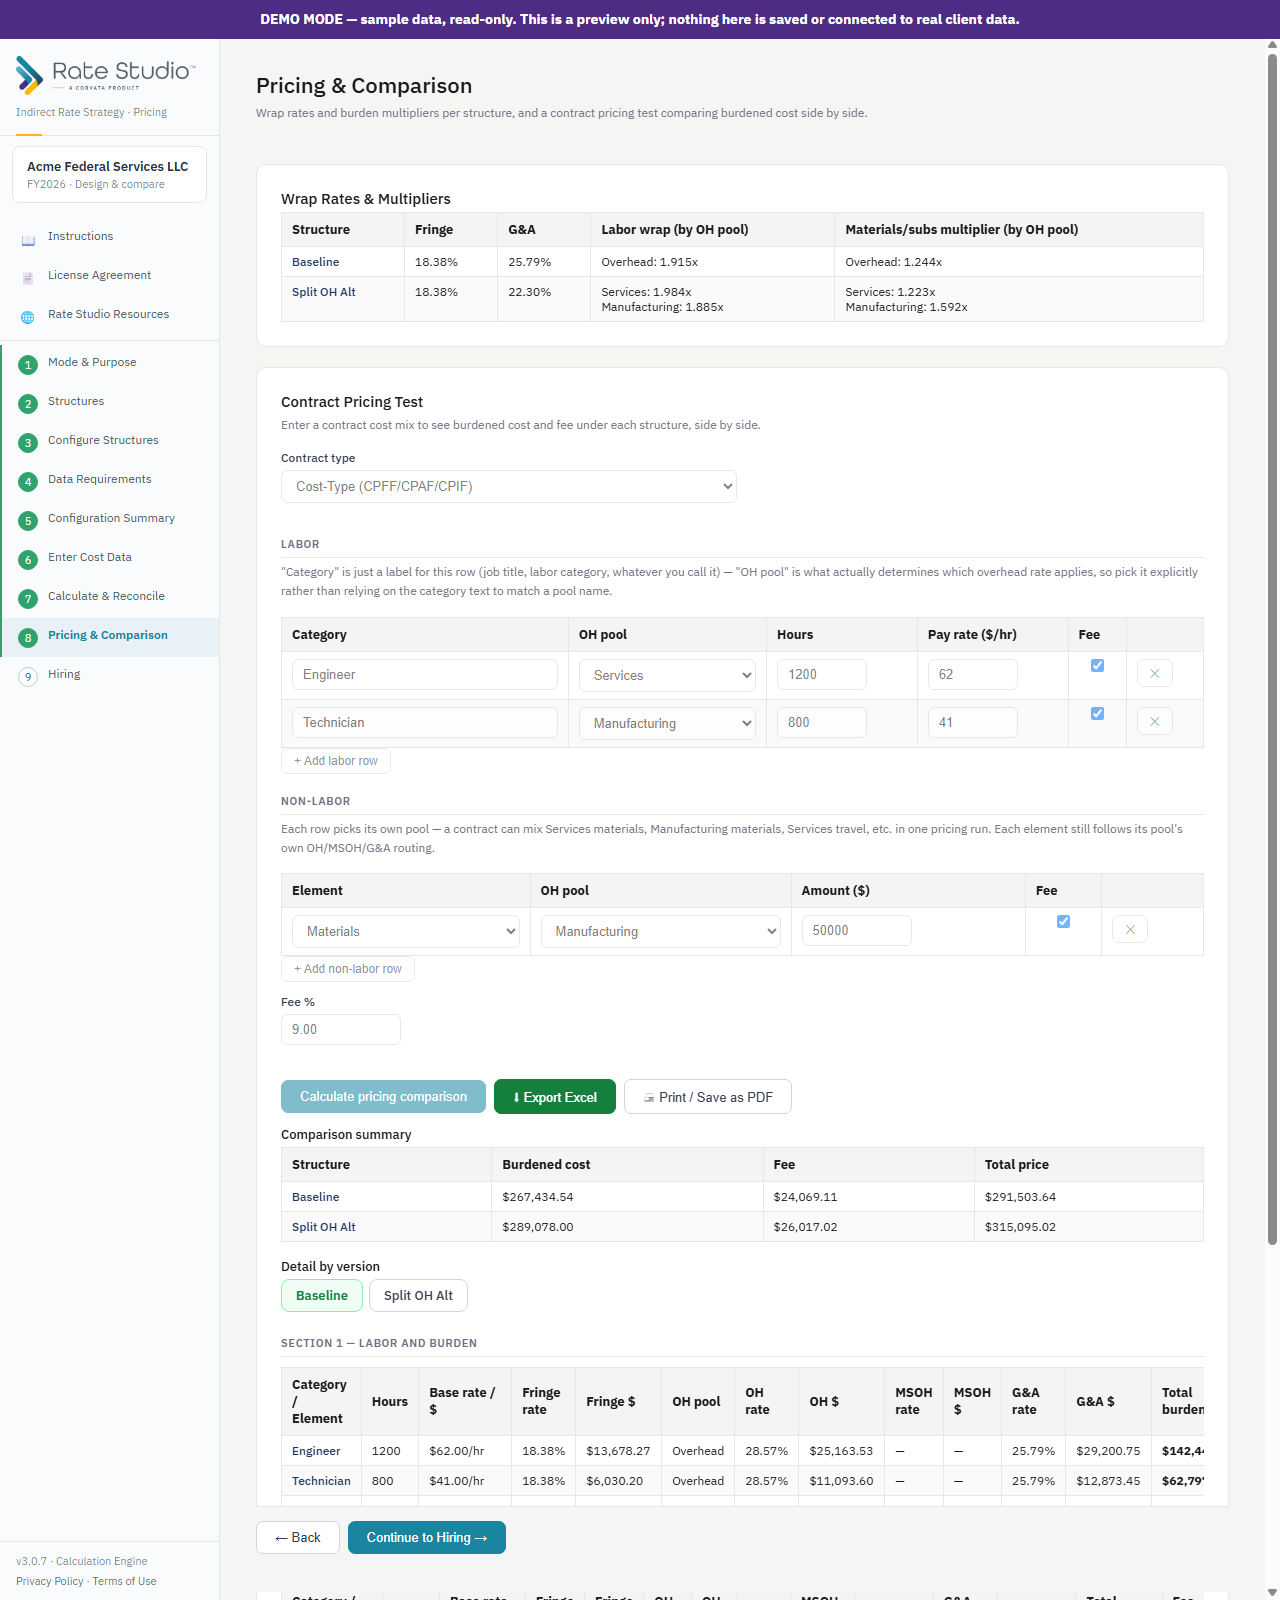This screenshot has width=1280, height=1600.
Task: Open License Agreement document icon
Action: pos(28,279)
